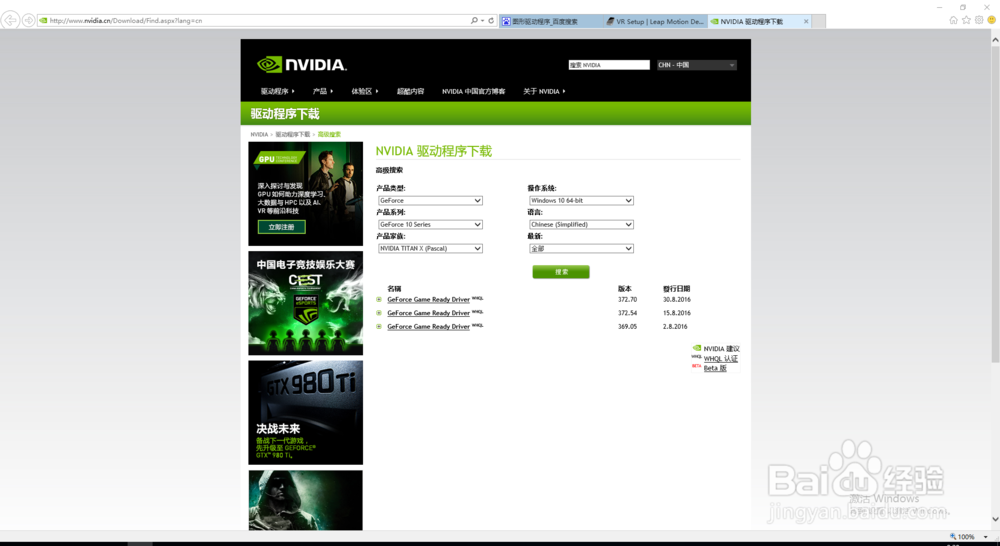The image size is (1000, 546).
Task: Open the 超酷内容 navigation item
Action: [x=410, y=91]
